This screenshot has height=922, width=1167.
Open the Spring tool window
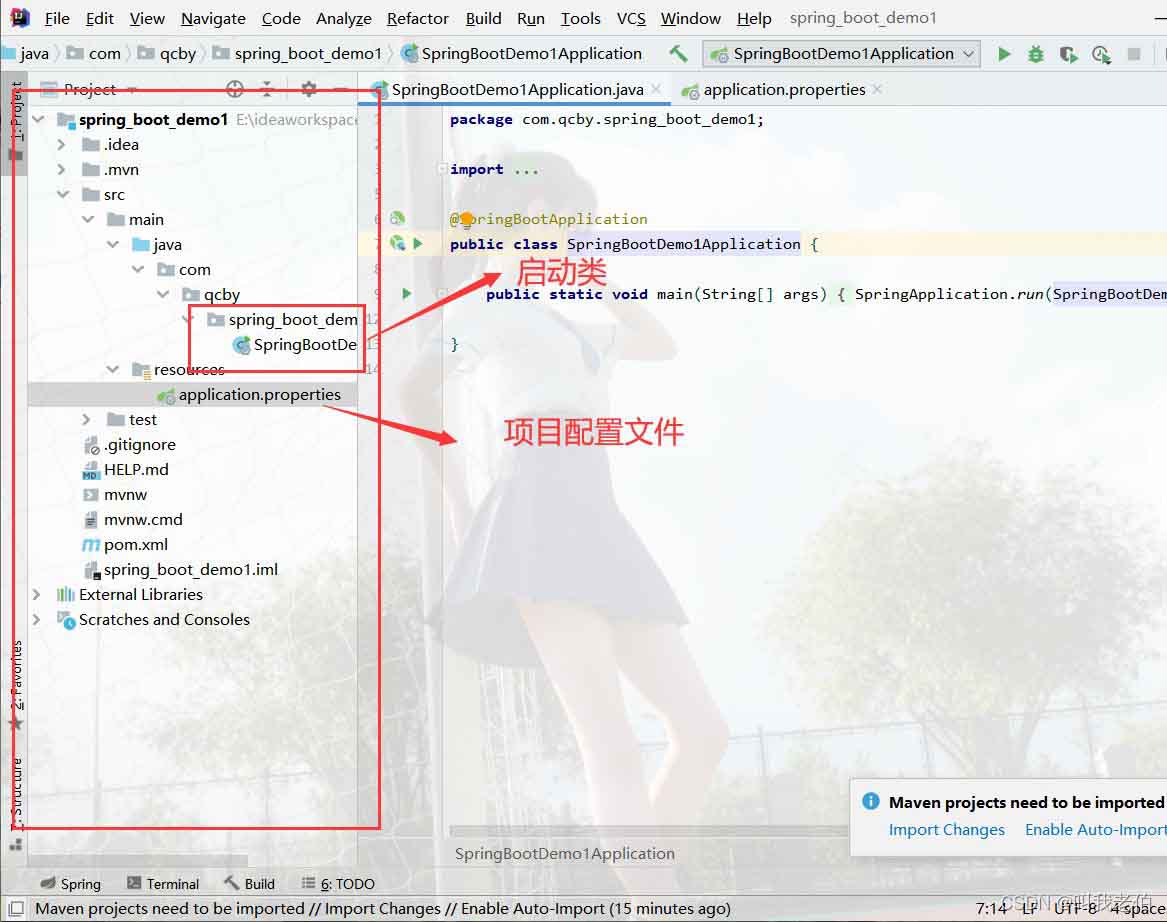click(71, 883)
